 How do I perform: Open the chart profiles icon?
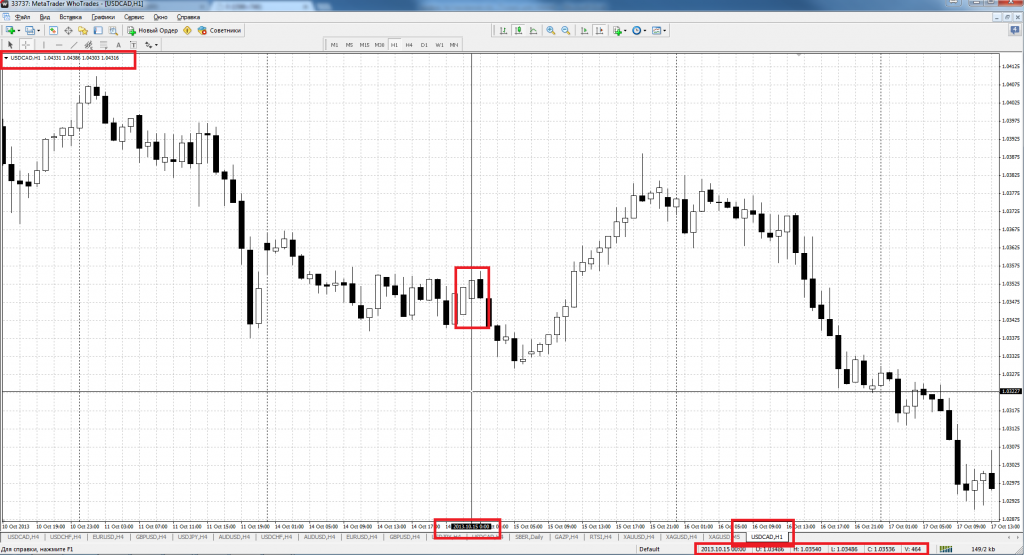tap(30, 30)
